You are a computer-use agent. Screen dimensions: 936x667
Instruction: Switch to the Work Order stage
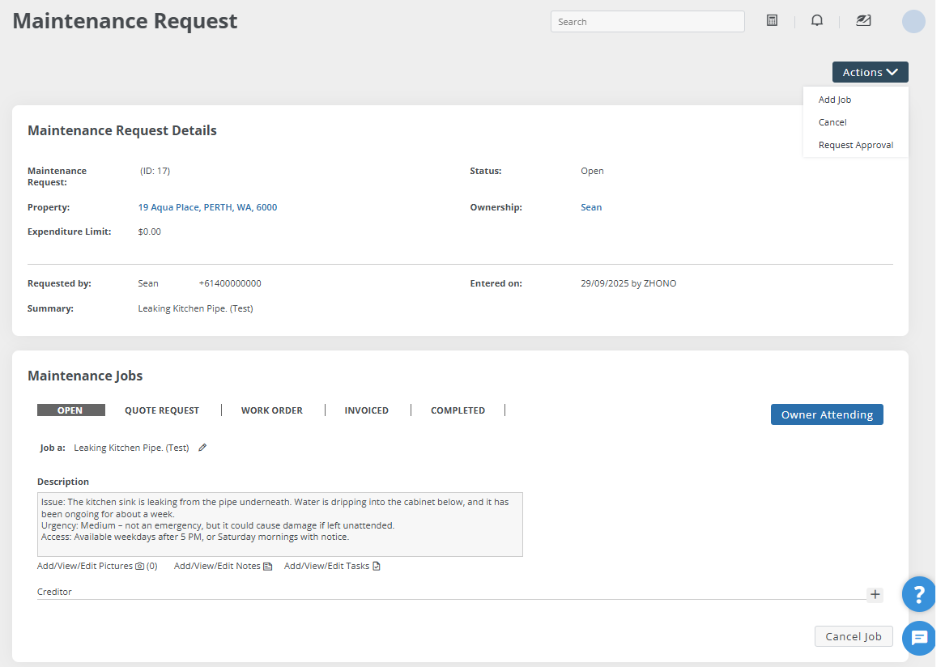point(271,410)
